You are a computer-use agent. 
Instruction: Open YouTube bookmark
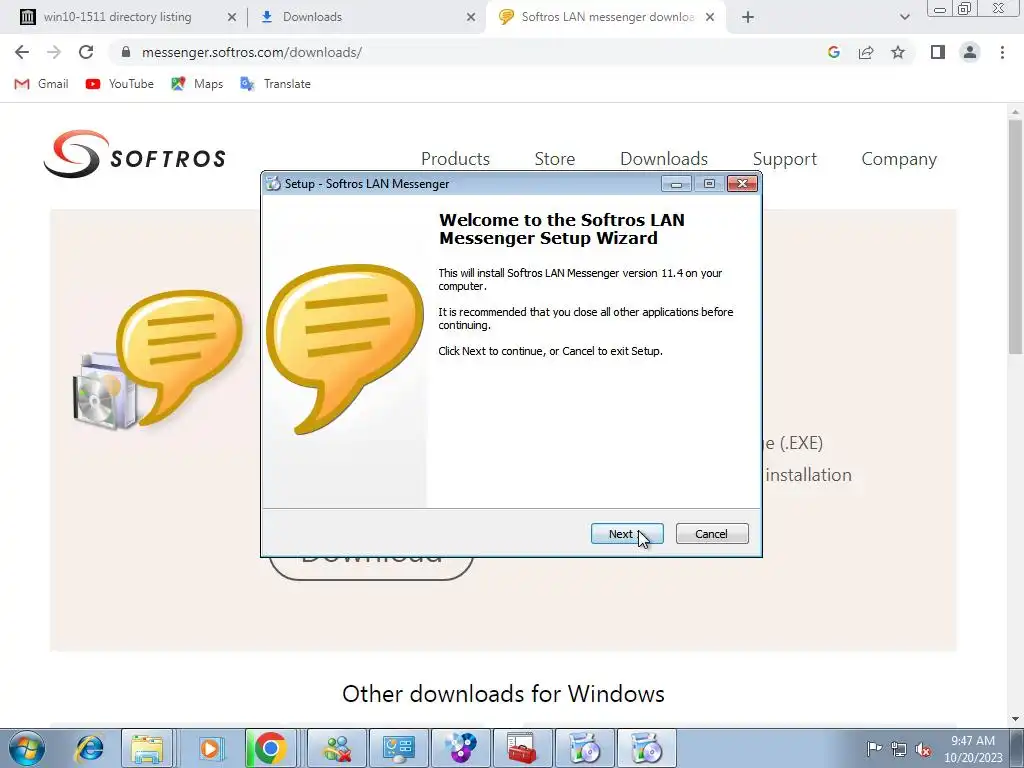pyautogui.click(x=120, y=84)
